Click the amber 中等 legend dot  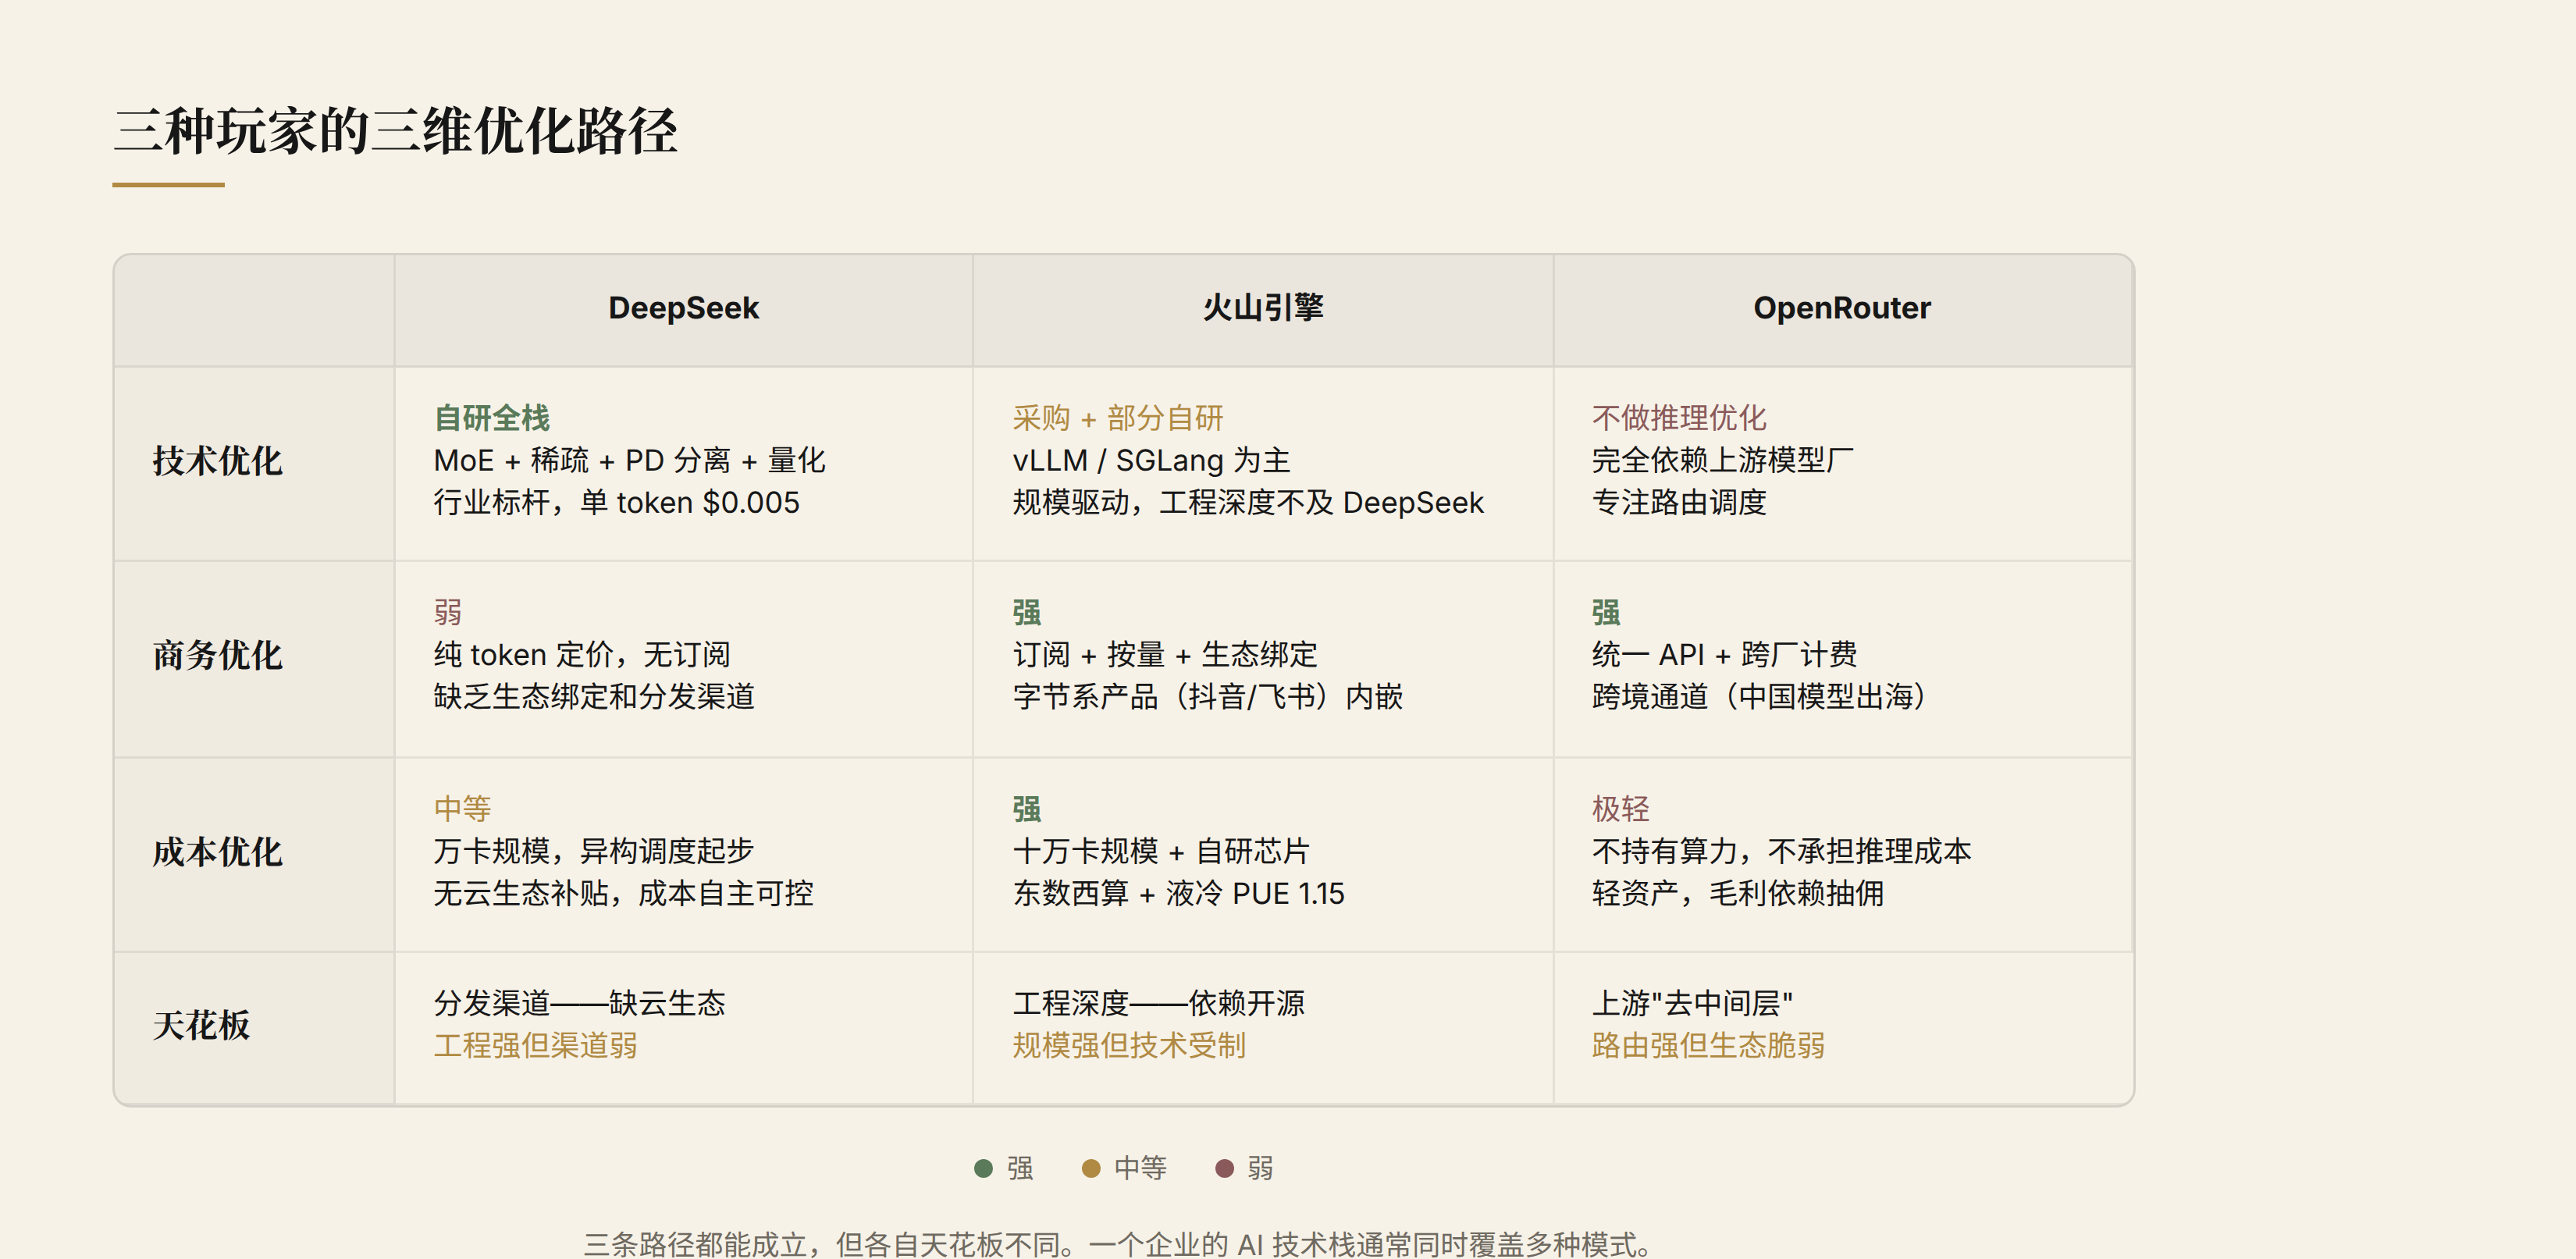1091,1168
